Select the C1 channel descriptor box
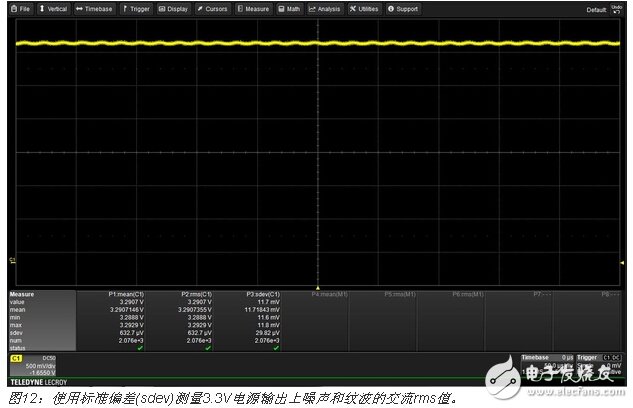Image resolution: width=633 pixels, height=408 pixels. tap(36, 366)
